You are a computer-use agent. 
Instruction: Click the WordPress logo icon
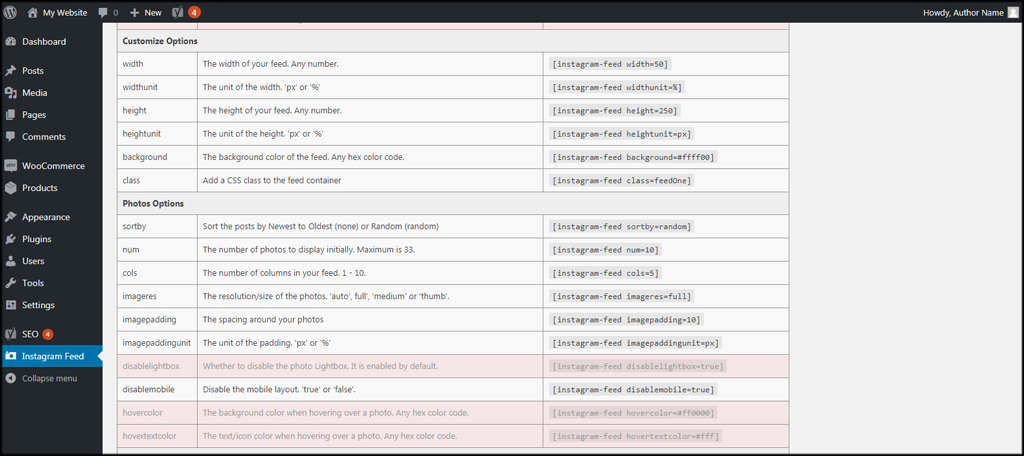coord(10,12)
